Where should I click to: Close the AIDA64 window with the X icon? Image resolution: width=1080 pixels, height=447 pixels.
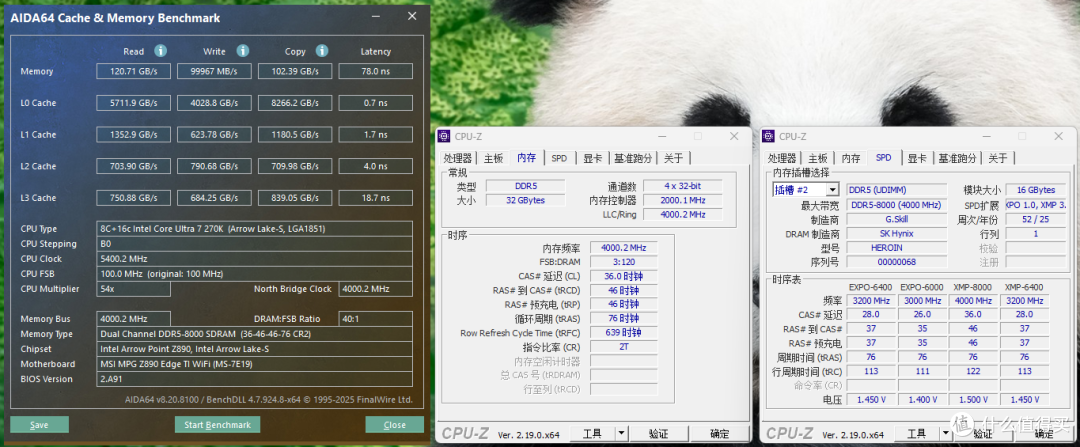(412, 17)
